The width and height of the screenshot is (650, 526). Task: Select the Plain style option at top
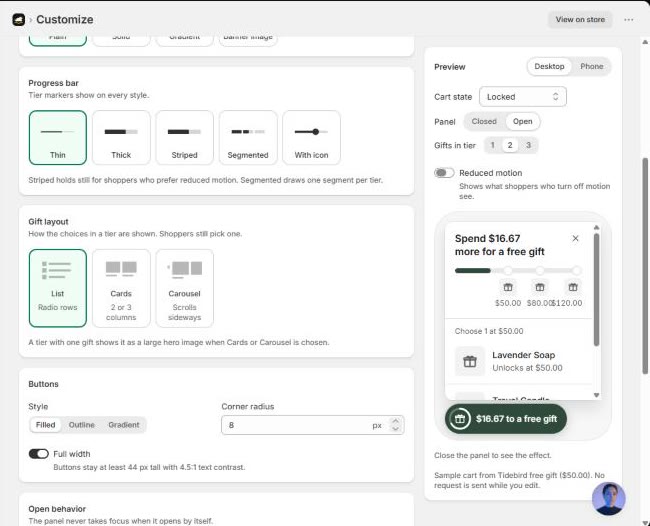[x=58, y=41]
